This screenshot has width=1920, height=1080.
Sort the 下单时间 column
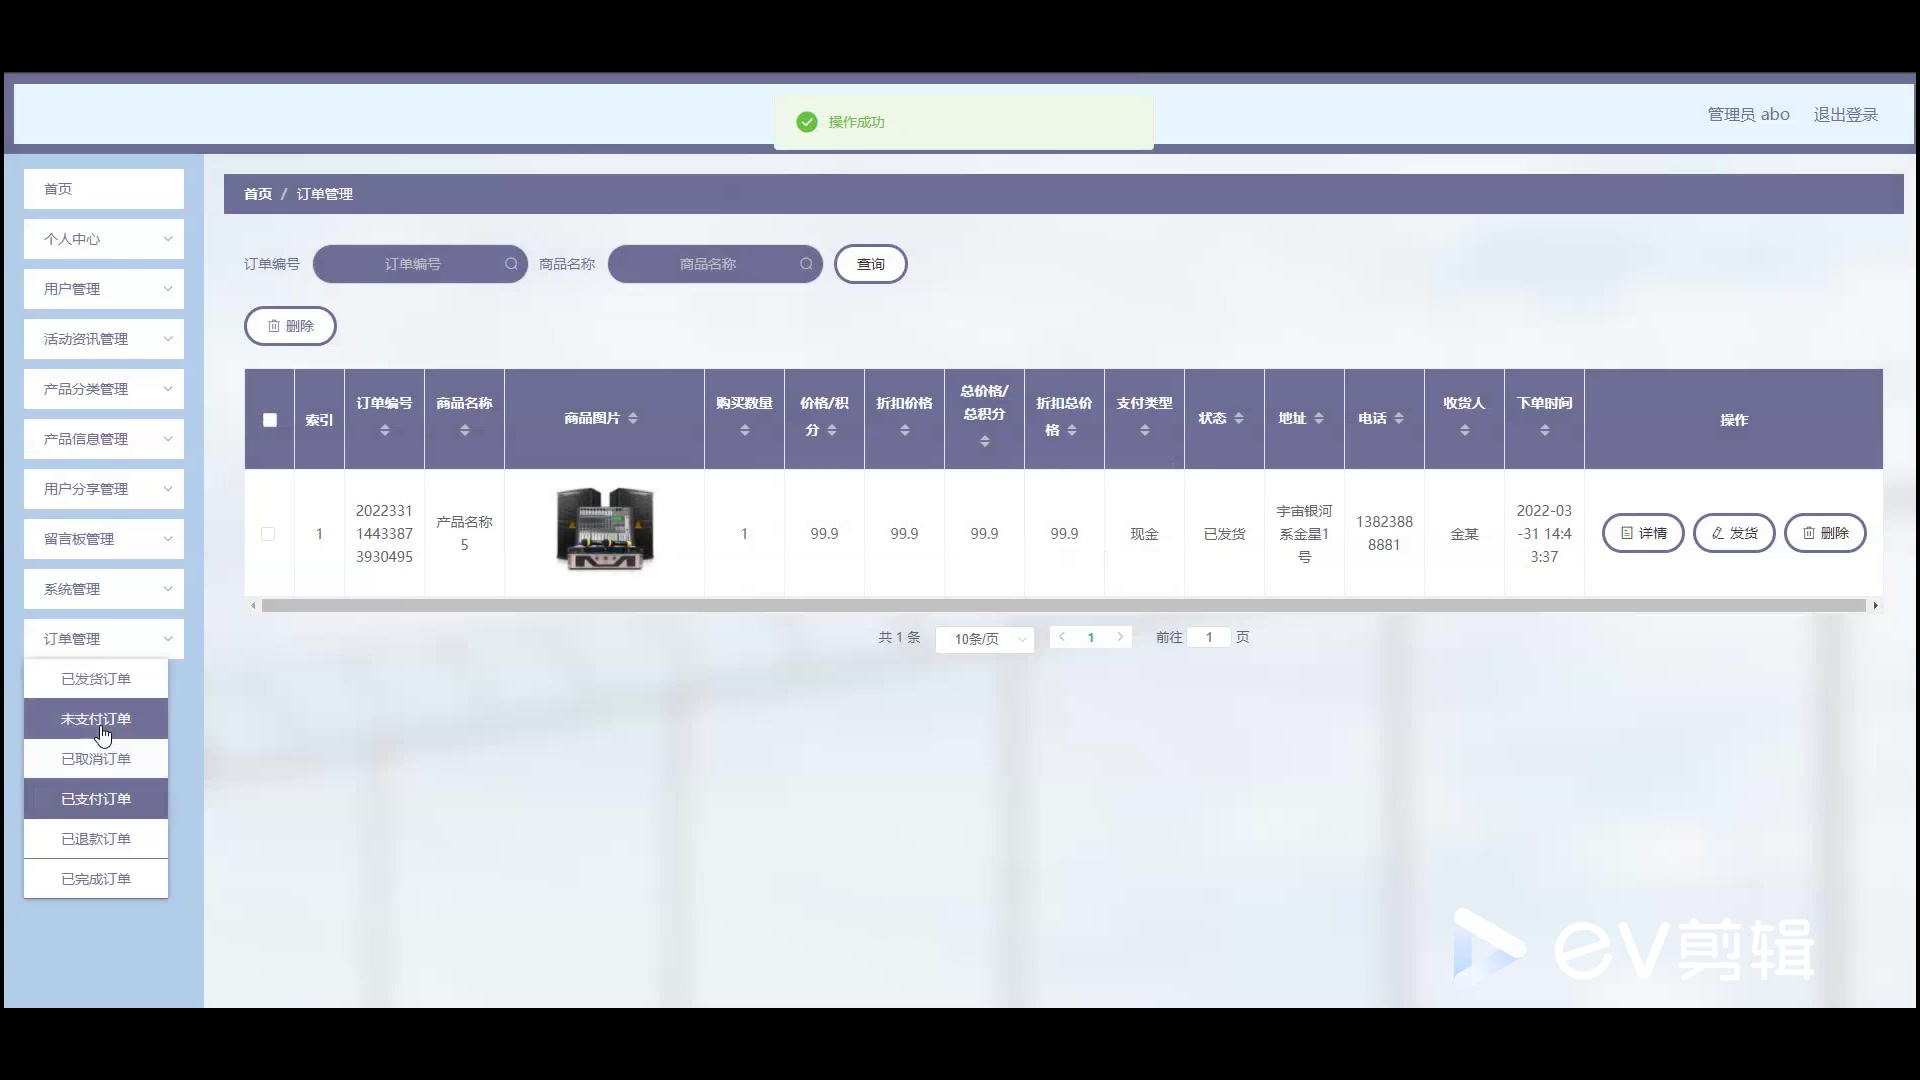pyautogui.click(x=1545, y=430)
